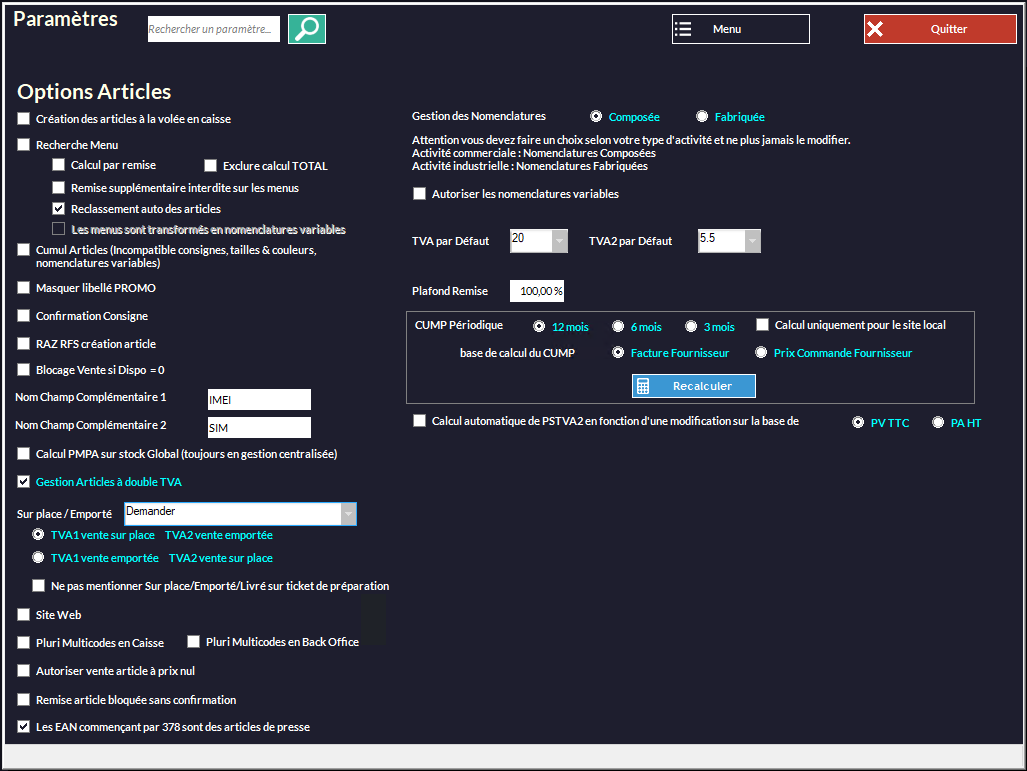This screenshot has height=771, width=1027.
Task: Click the X icon on Quitter button
Action: 875,29
